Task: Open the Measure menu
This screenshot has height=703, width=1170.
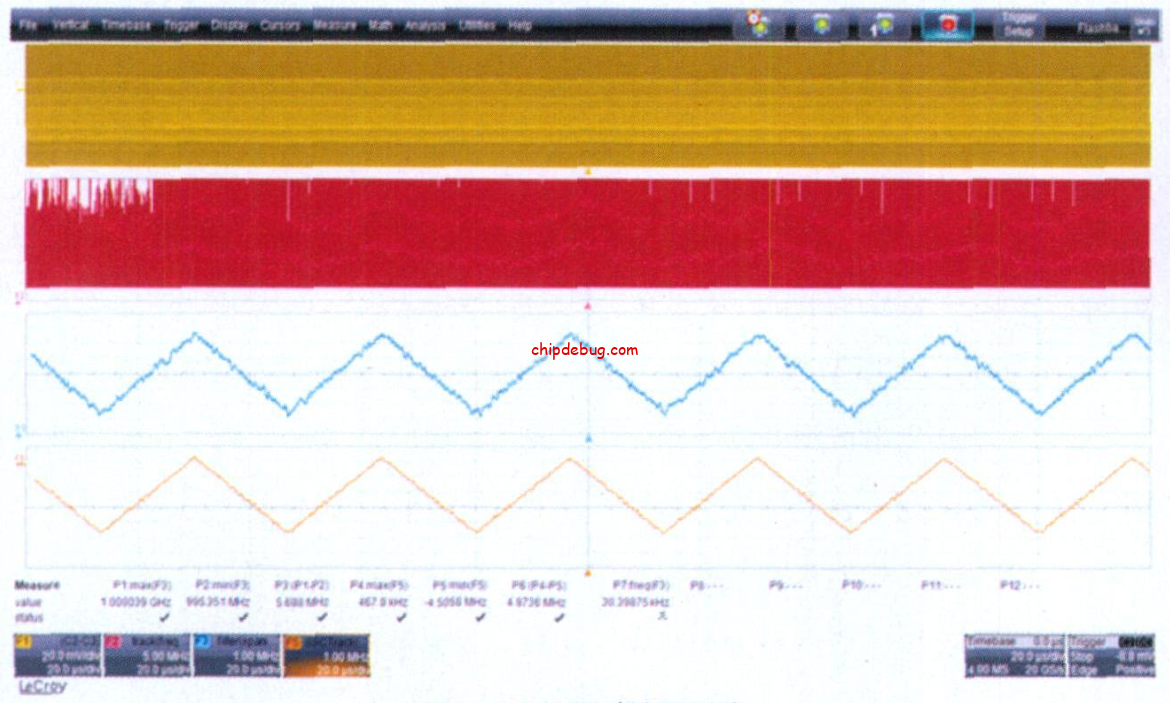Action: click(x=334, y=25)
